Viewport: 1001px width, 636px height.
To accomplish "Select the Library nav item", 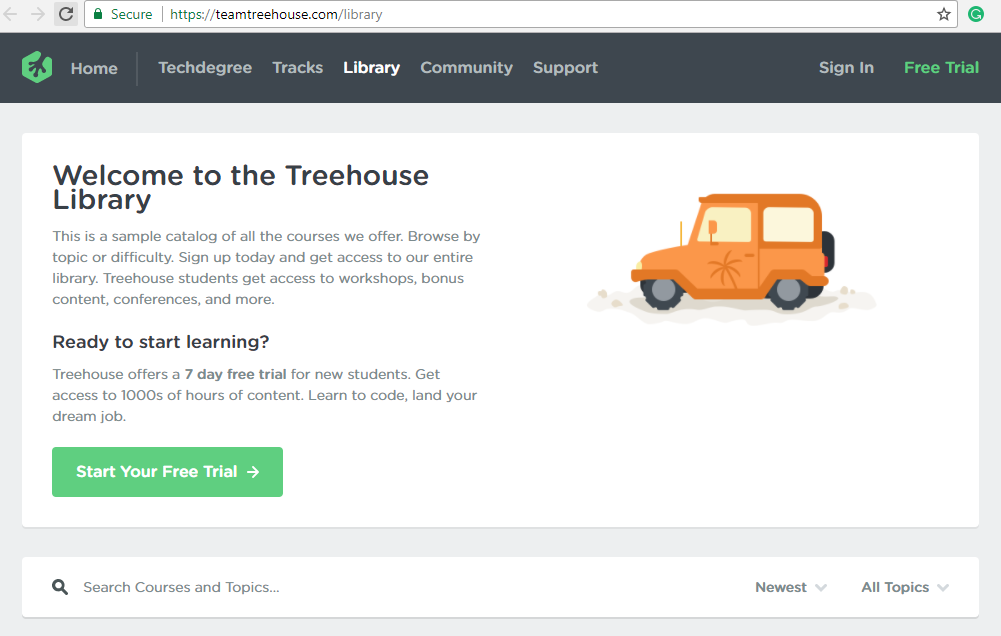I will coord(372,68).
